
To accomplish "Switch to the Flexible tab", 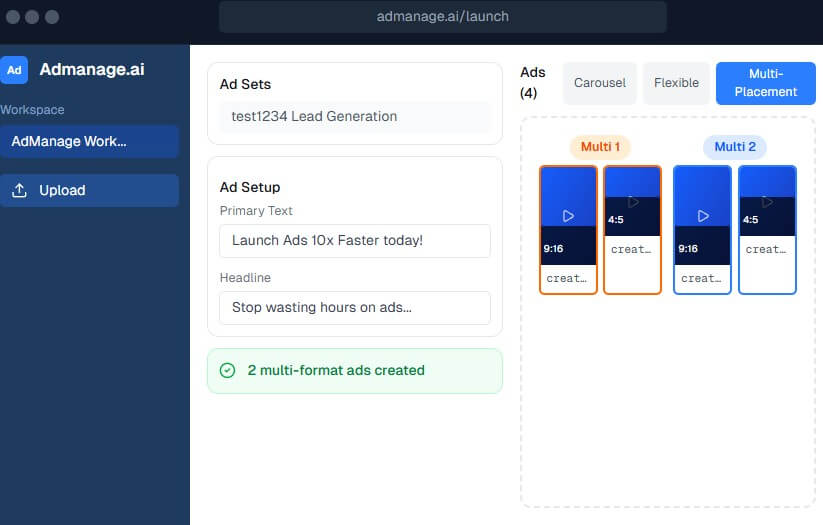I will click(676, 83).
